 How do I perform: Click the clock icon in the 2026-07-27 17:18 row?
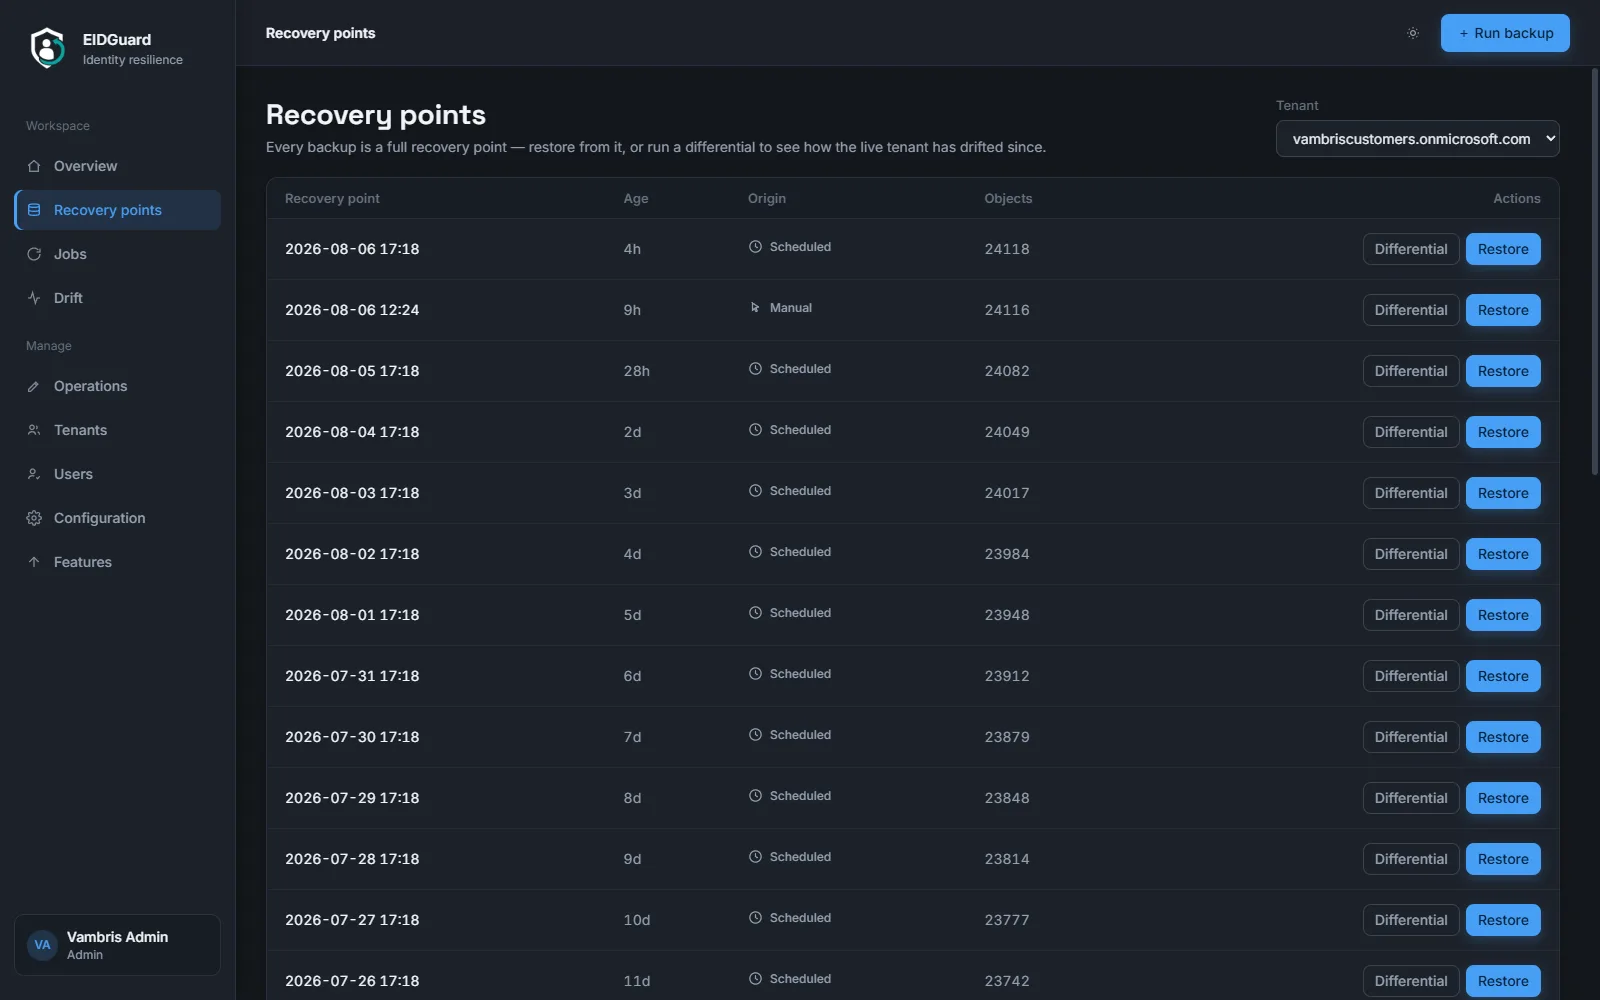pos(756,918)
